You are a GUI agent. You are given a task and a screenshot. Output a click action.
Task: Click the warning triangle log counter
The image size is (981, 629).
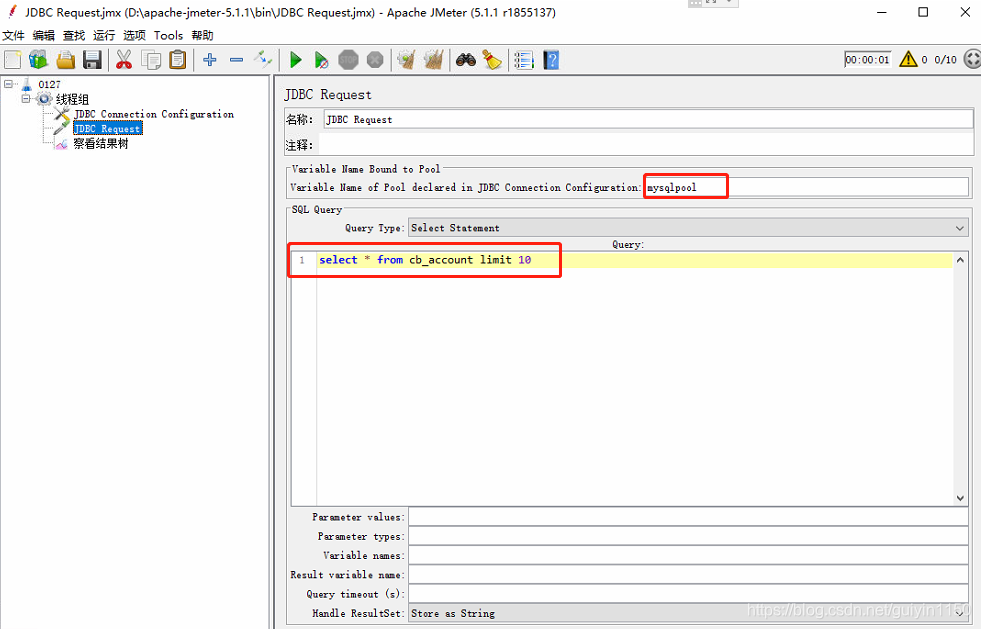click(906, 59)
